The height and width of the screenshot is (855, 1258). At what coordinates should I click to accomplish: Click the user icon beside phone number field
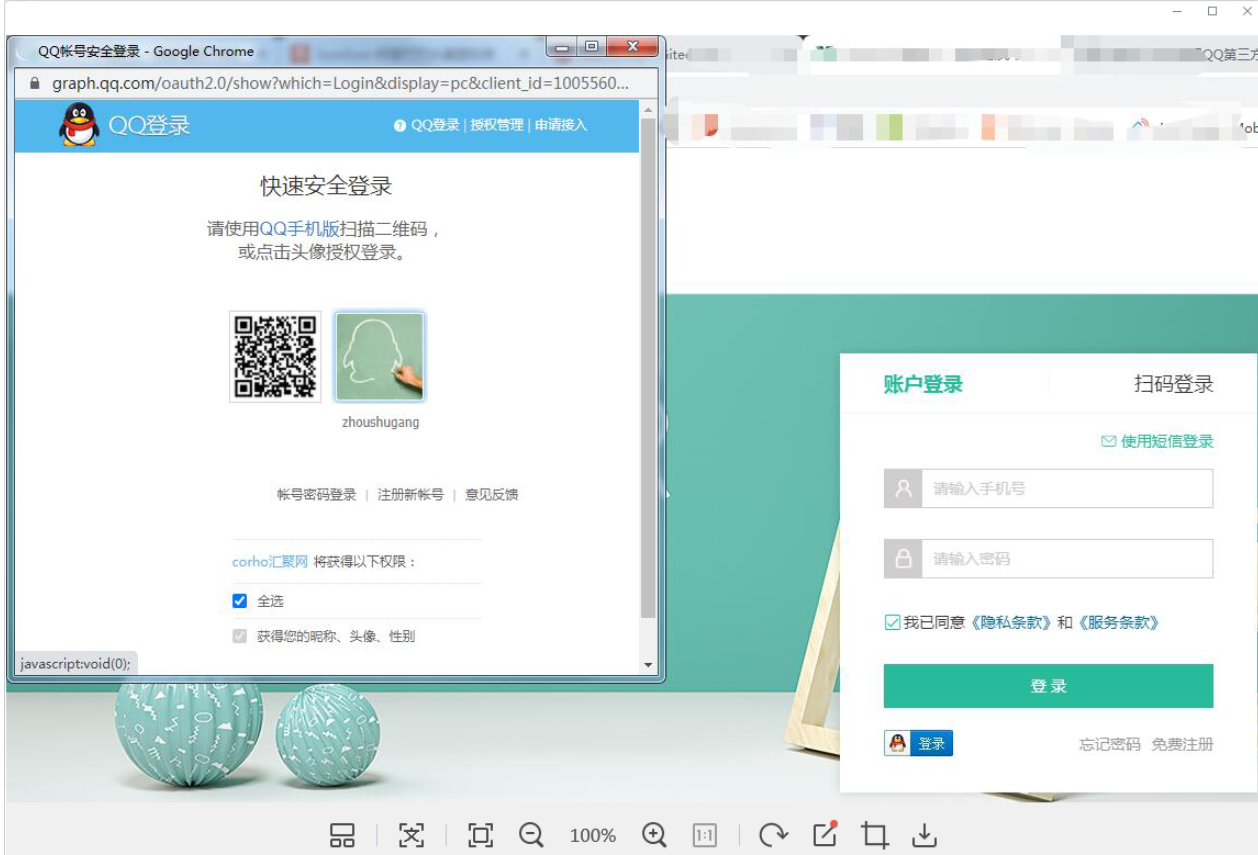click(903, 489)
